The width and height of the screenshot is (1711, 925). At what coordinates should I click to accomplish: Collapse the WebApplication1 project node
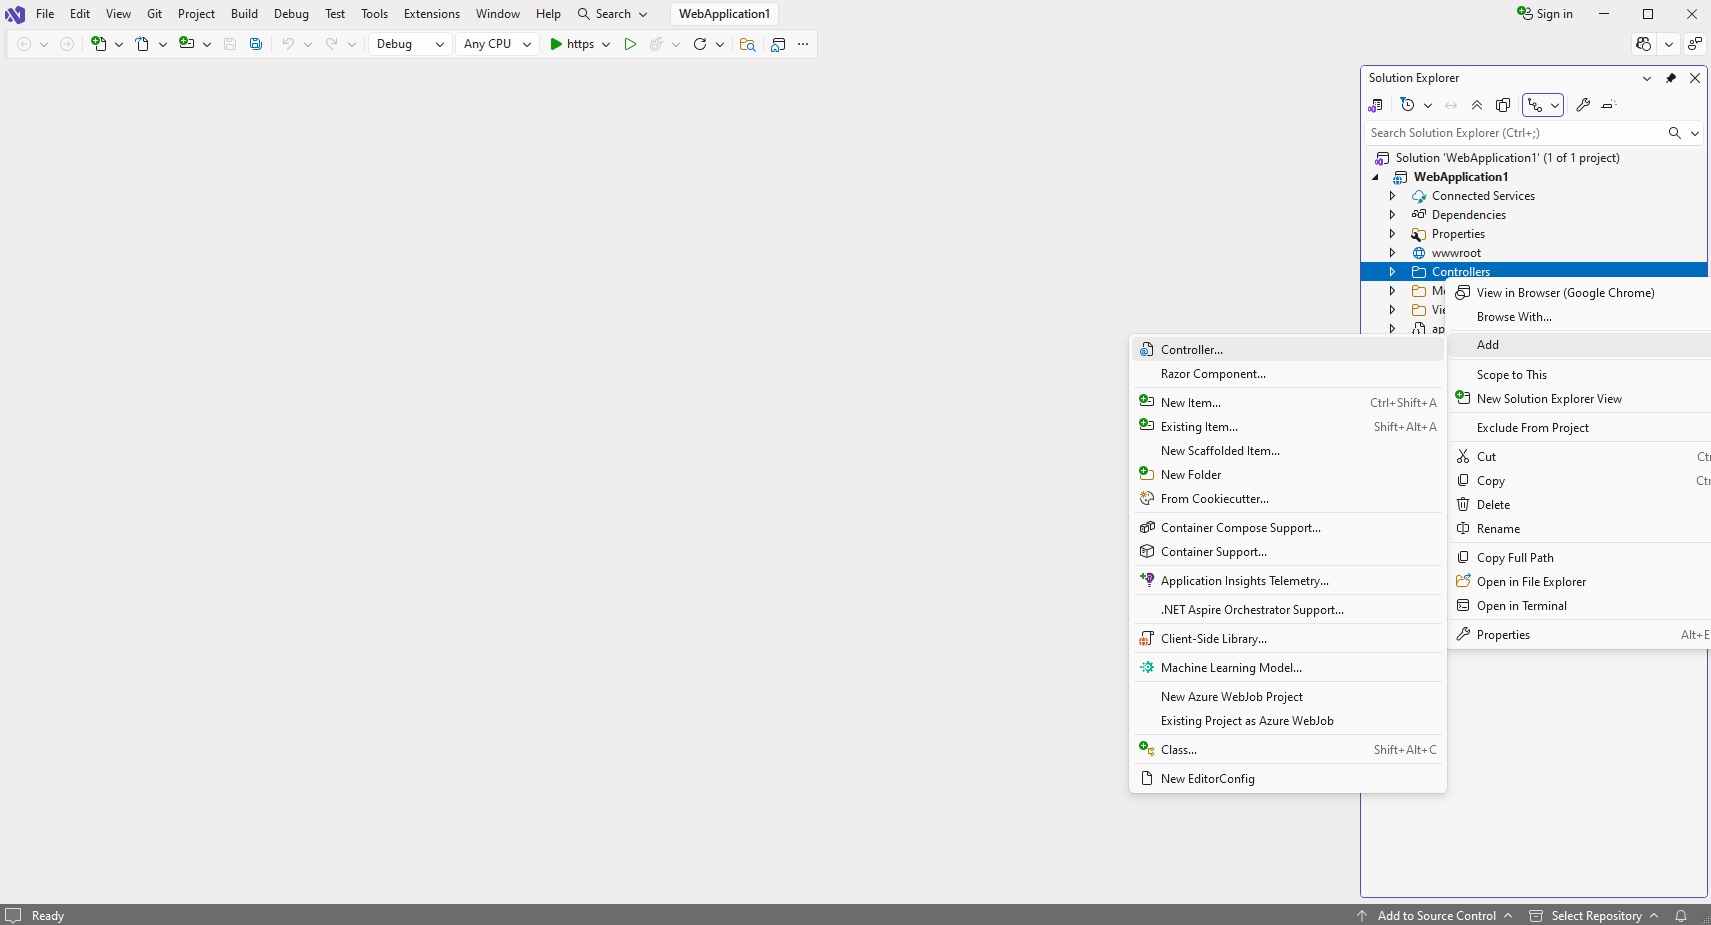pos(1376,177)
